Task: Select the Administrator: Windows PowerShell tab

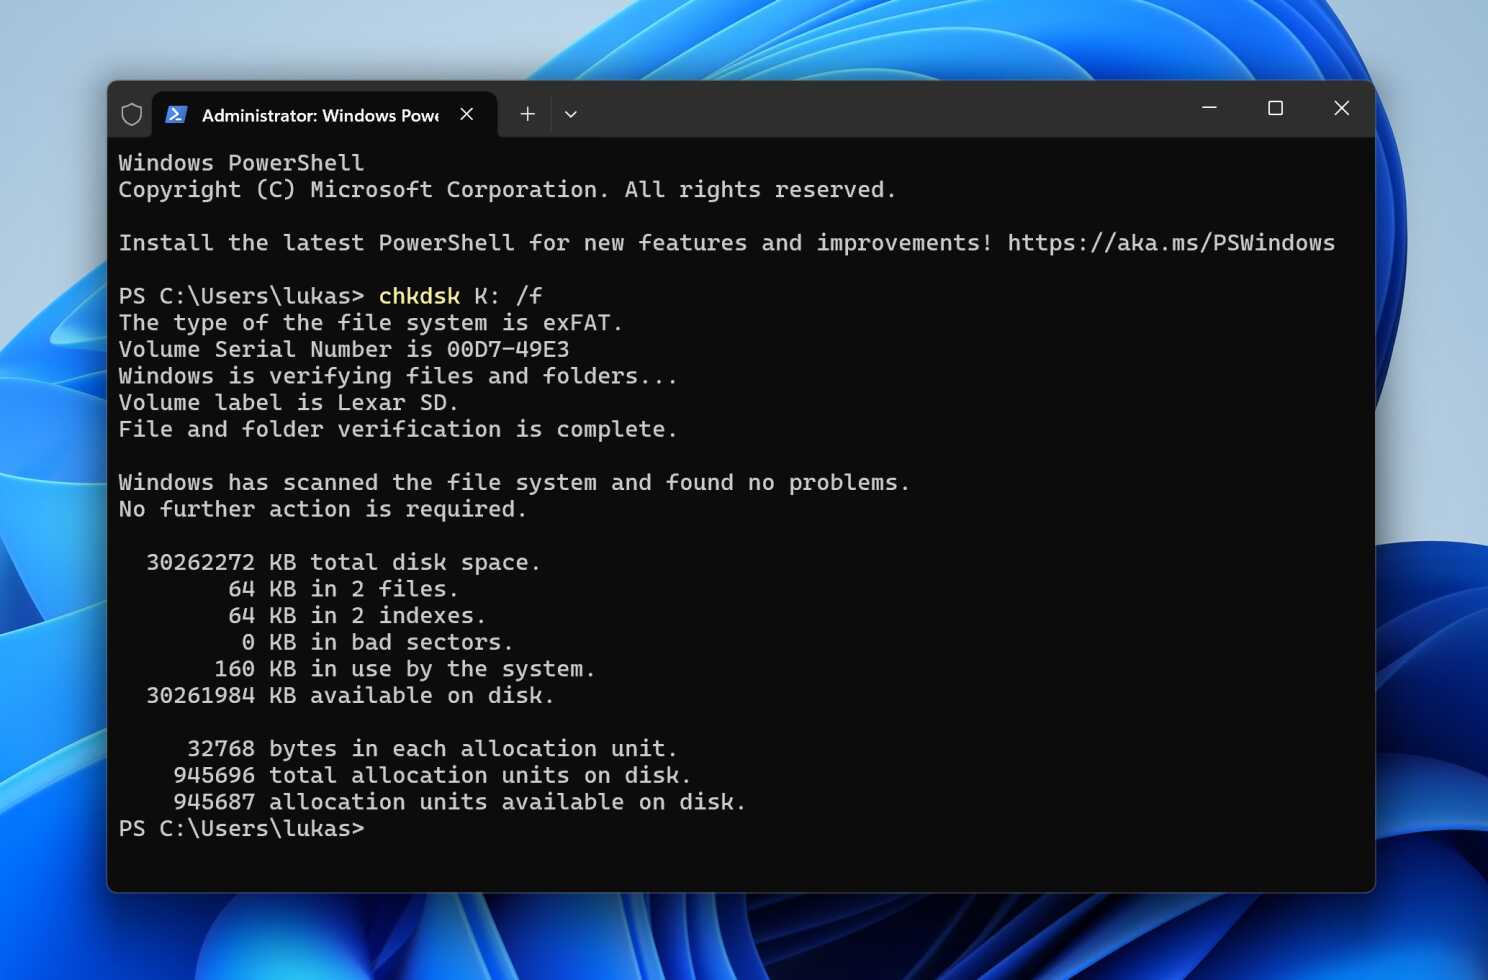Action: pyautogui.click(x=324, y=115)
